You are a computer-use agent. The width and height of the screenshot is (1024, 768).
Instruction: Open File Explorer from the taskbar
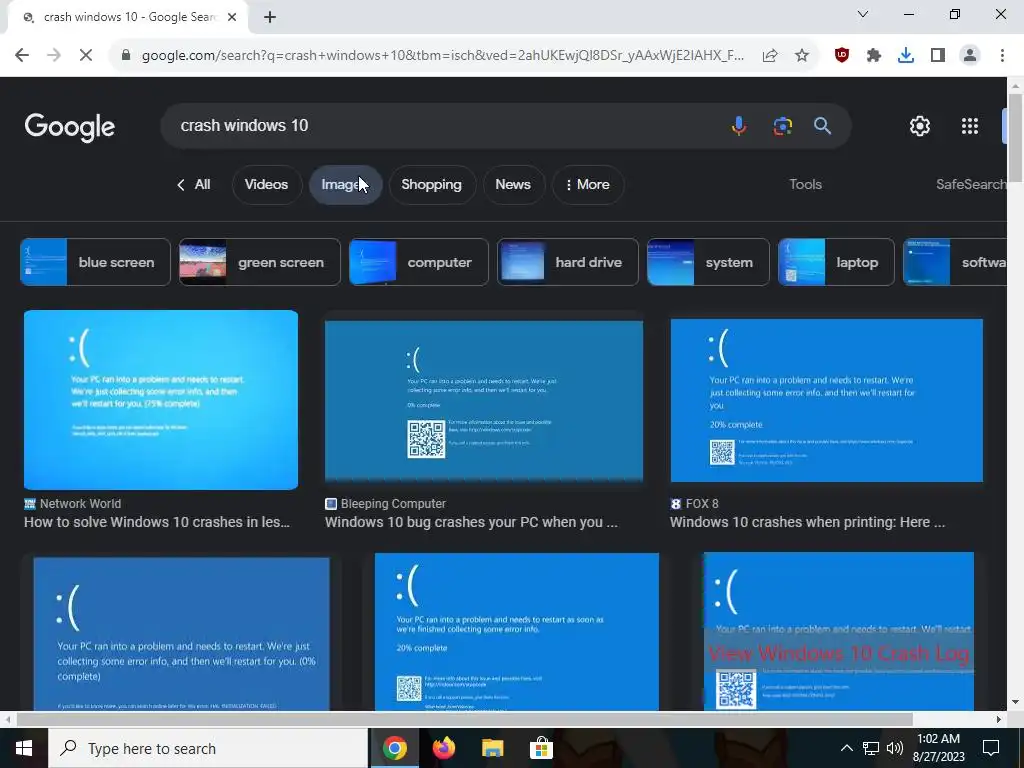click(x=492, y=748)
